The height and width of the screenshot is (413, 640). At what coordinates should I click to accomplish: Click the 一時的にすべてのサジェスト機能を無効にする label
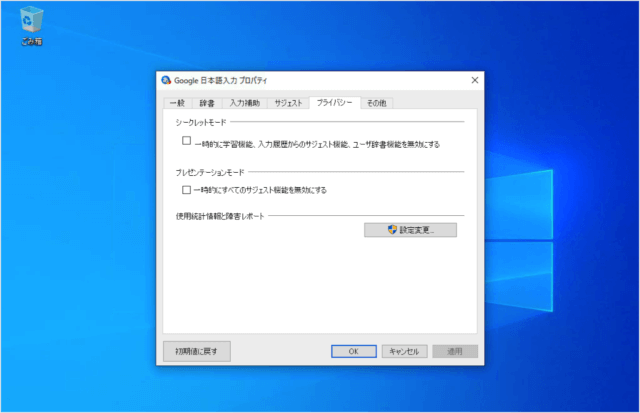260,190
